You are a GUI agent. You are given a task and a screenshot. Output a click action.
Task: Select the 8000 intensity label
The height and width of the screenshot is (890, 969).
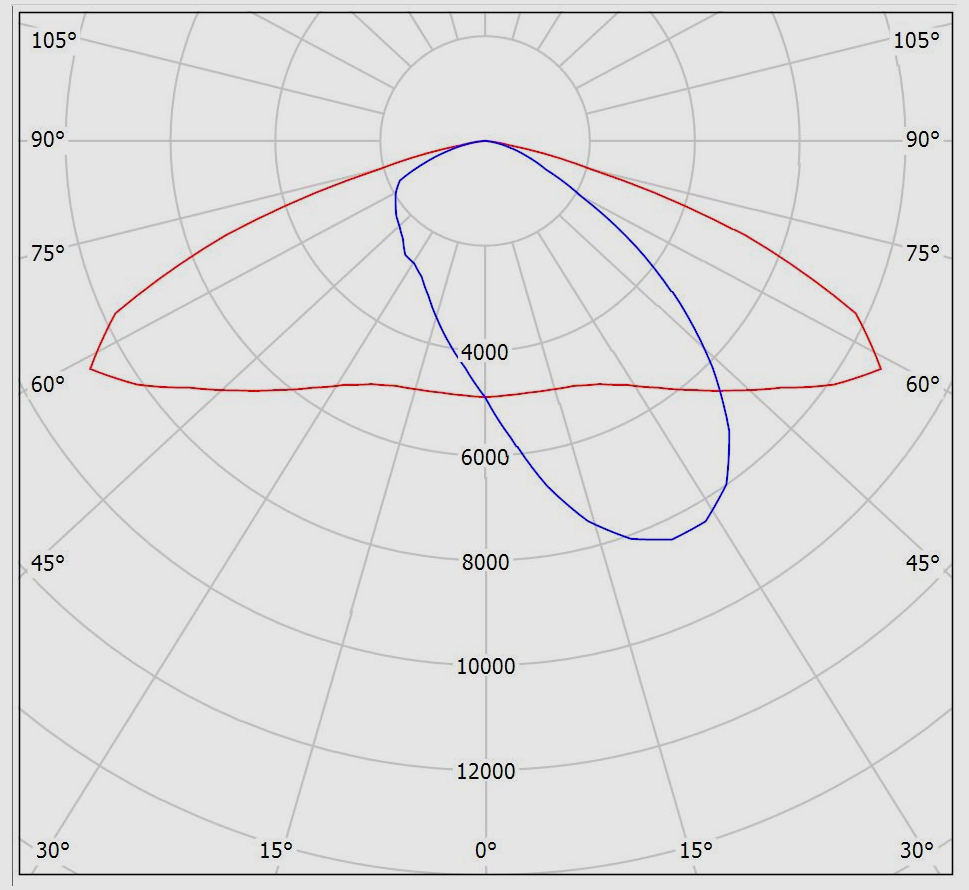coord(486,562)
